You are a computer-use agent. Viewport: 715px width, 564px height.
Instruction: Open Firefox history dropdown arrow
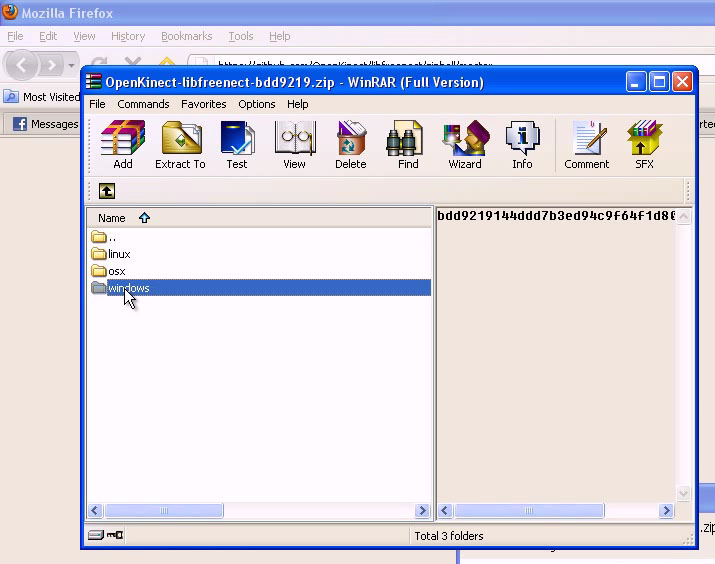click(x=71, y=65)
